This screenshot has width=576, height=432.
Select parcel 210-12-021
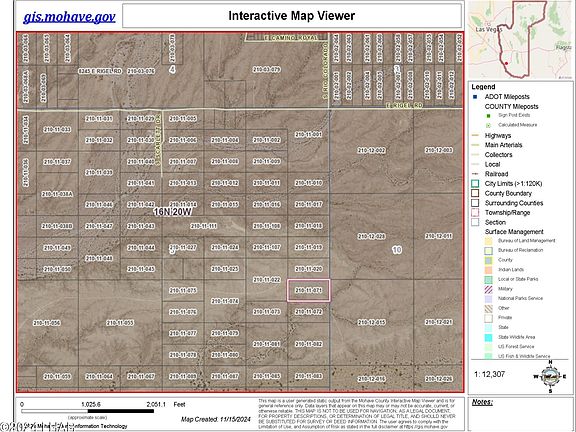tap(439, 322)
